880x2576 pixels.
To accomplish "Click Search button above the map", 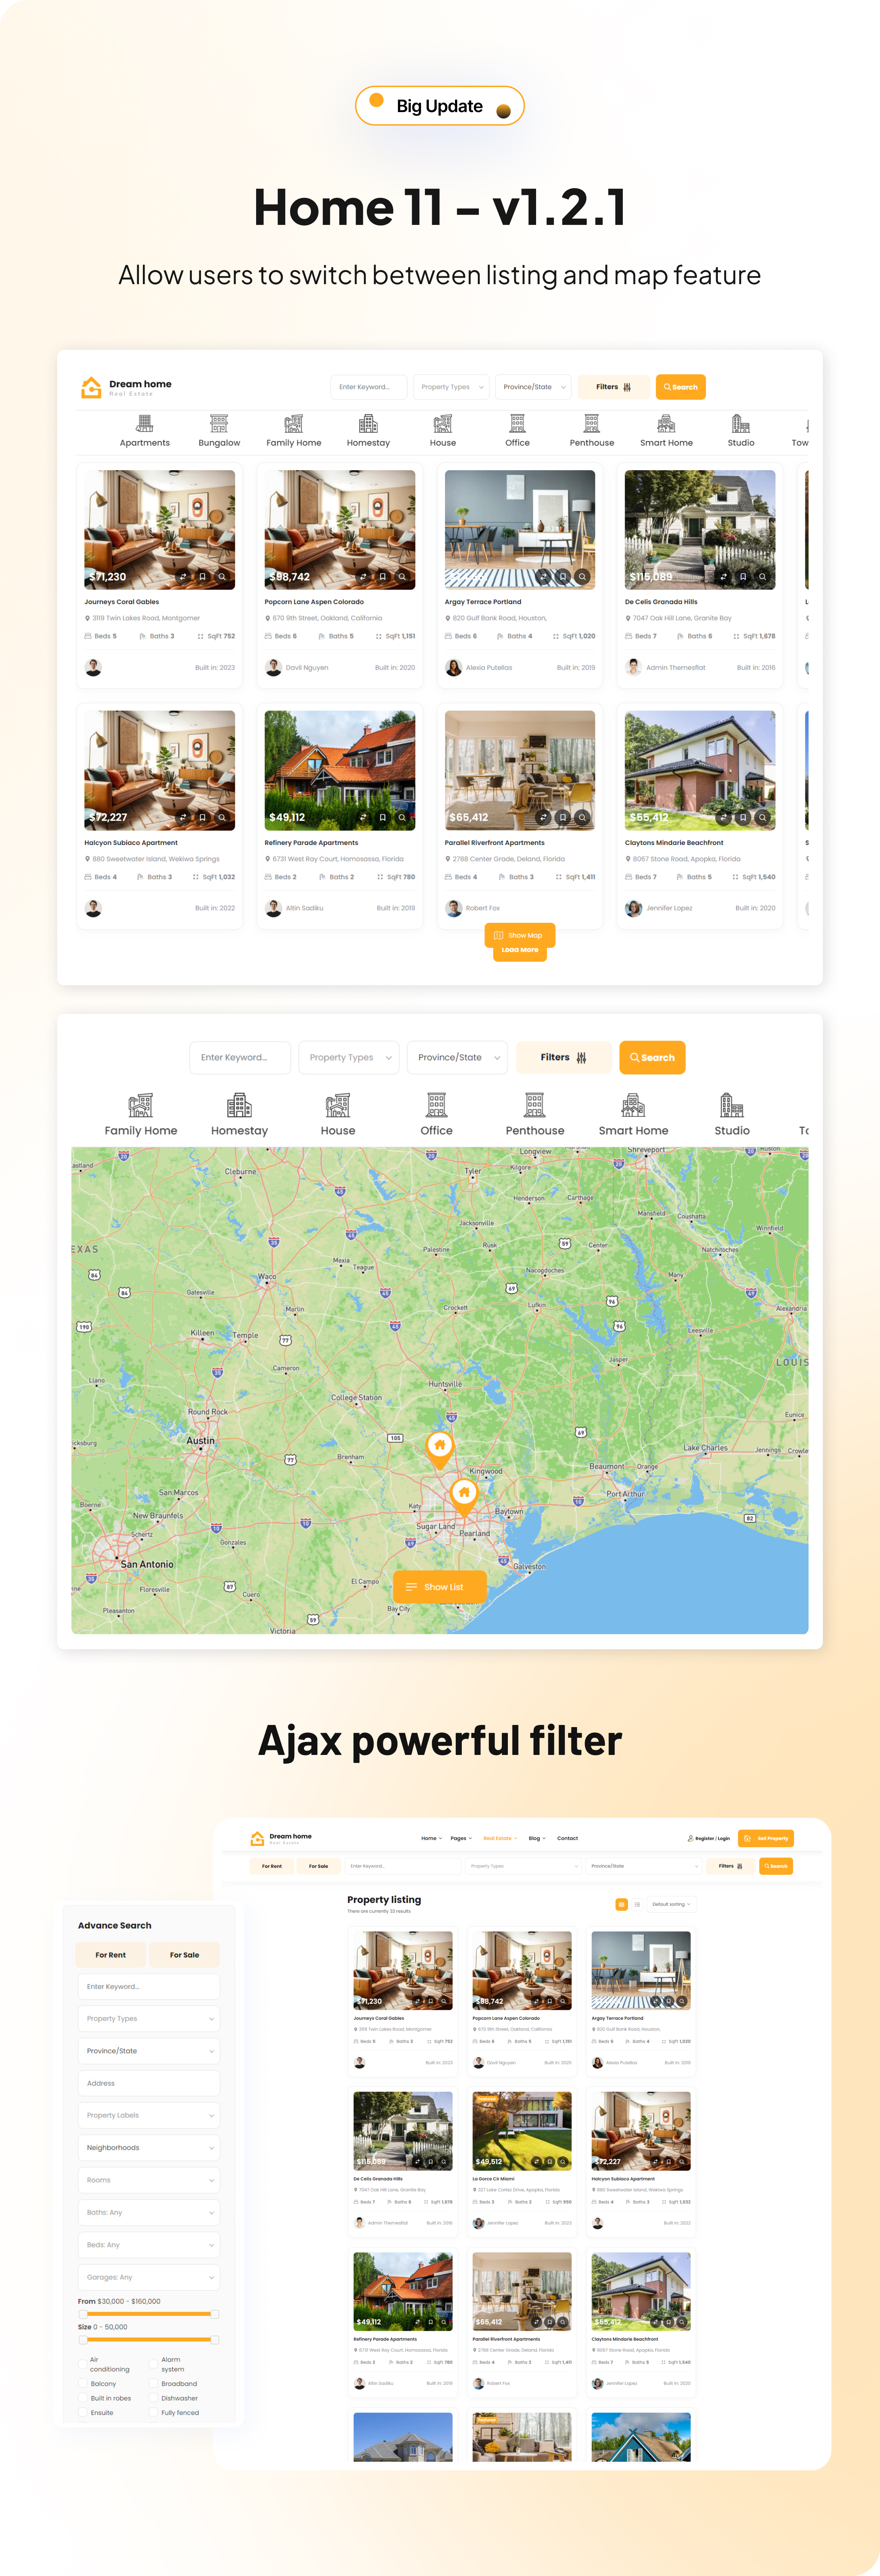I will 652,1057.
